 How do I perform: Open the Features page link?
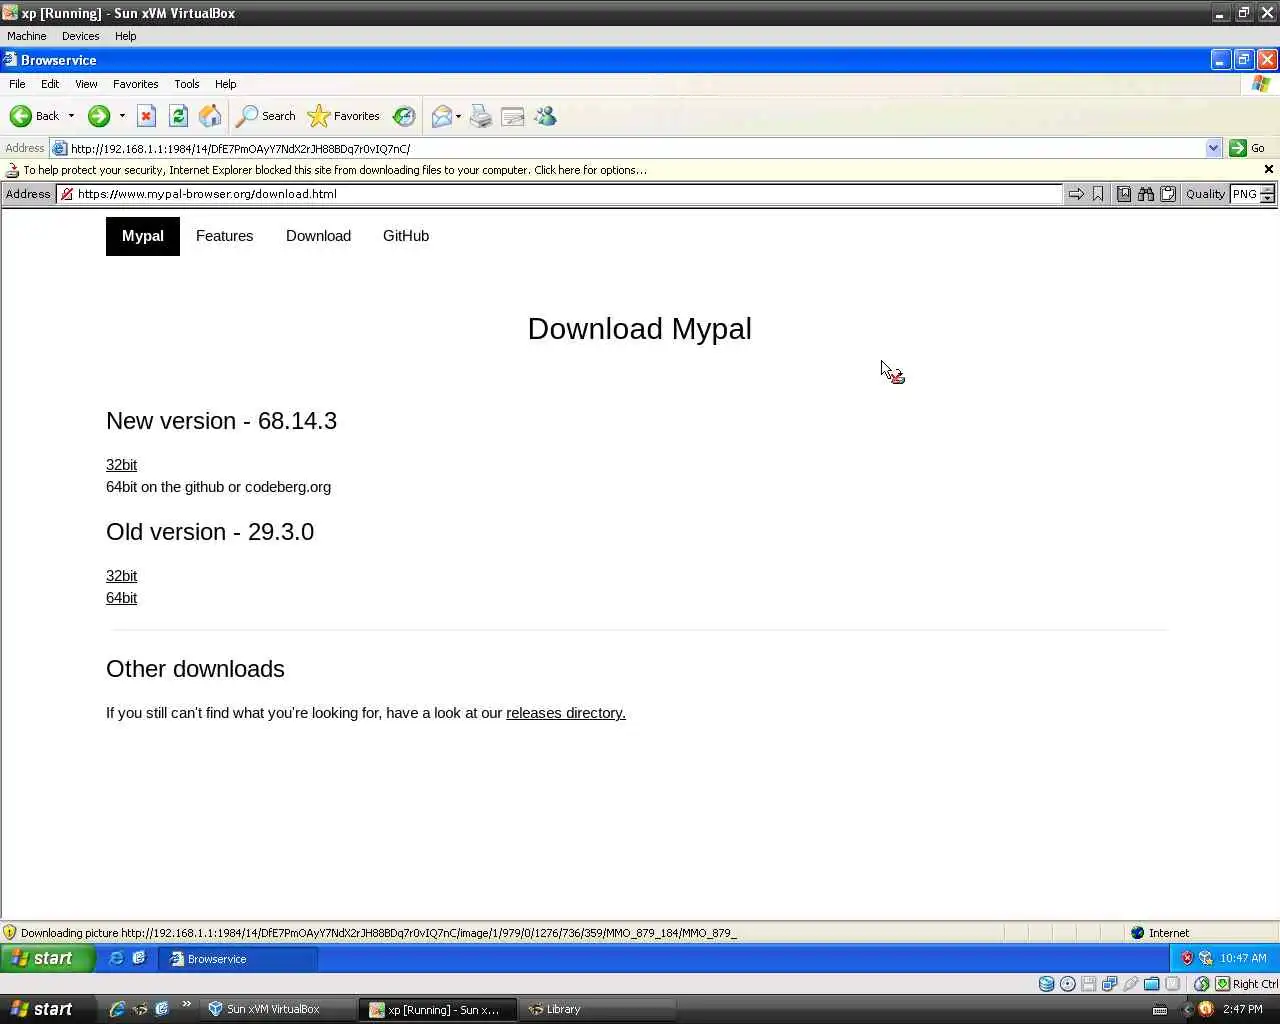click(x=224, y=236)
